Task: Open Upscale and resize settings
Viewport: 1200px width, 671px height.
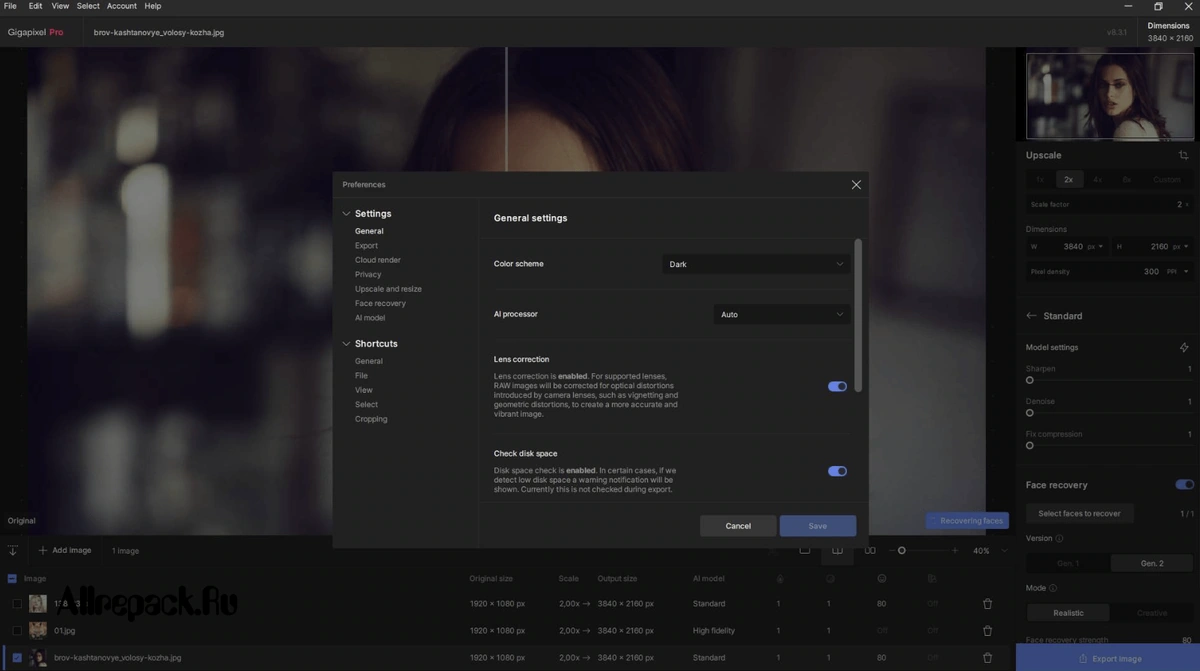Action: click(x=388, y=289)
